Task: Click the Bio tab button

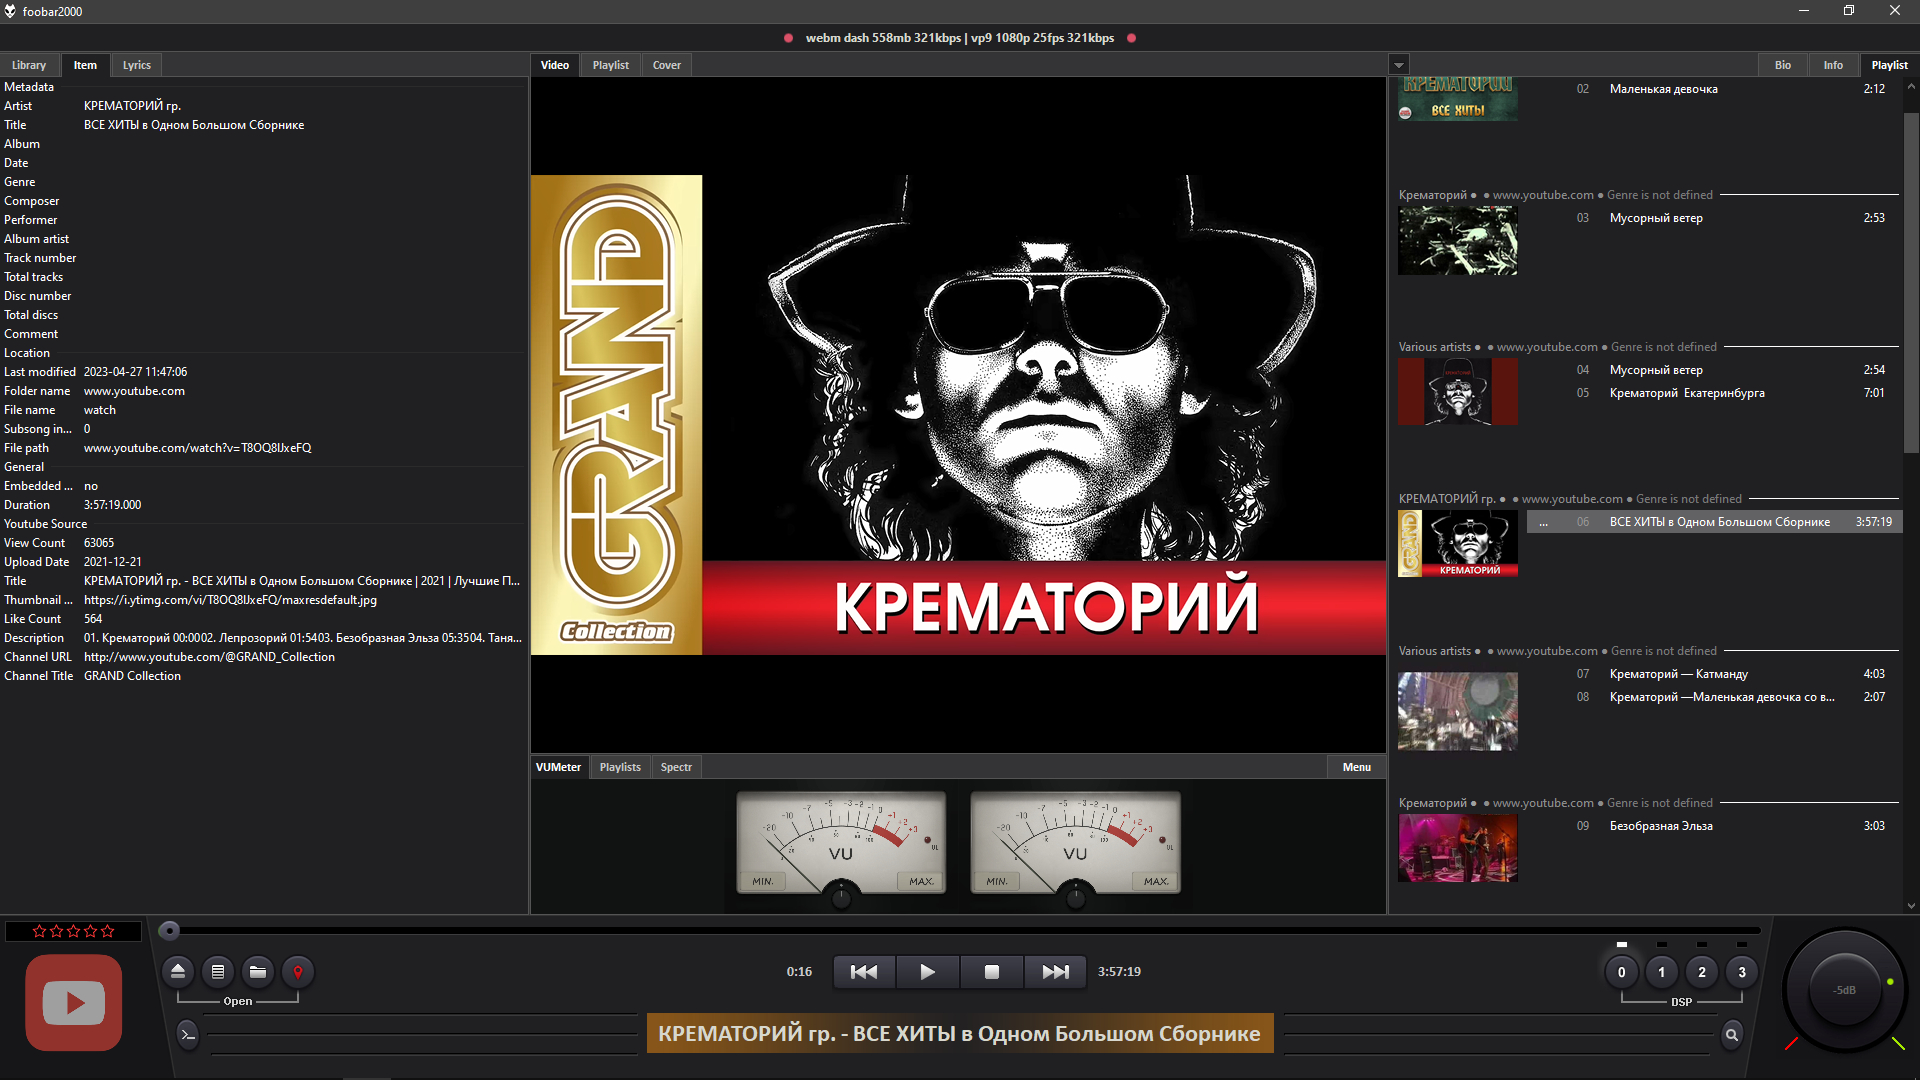Action: tap(1783, 65)
